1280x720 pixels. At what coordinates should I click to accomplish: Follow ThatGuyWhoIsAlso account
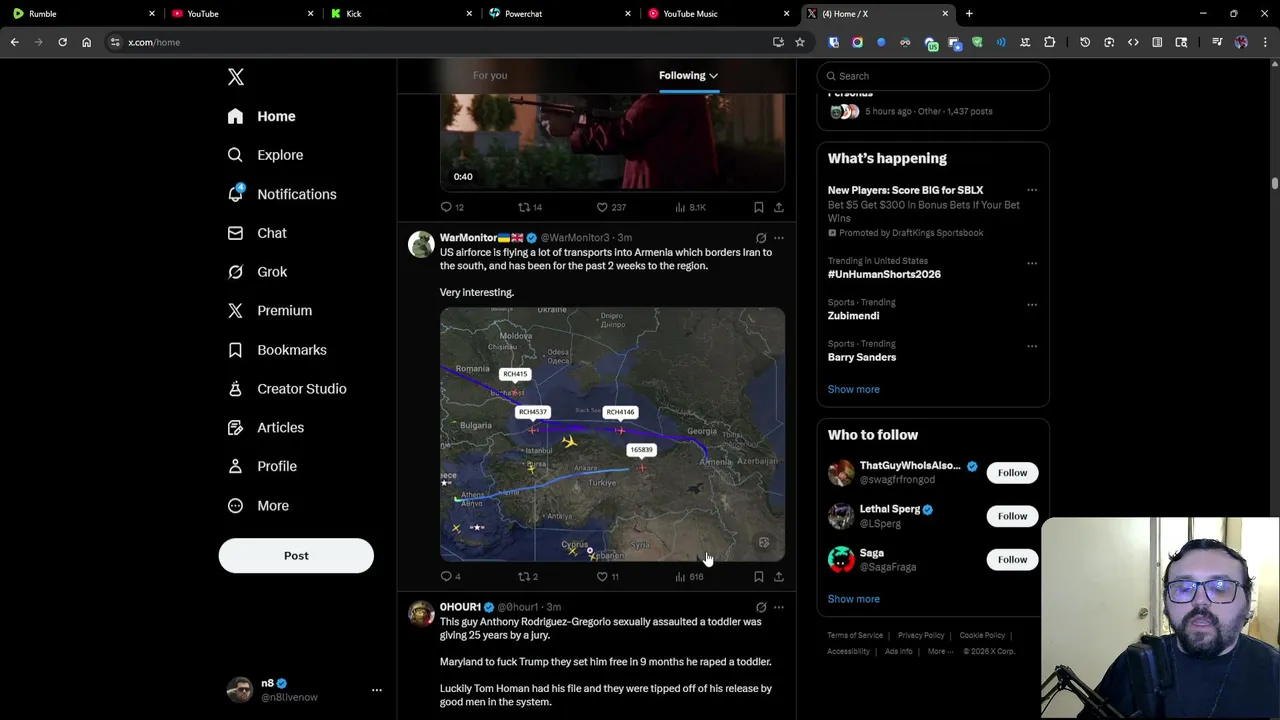1012,473
